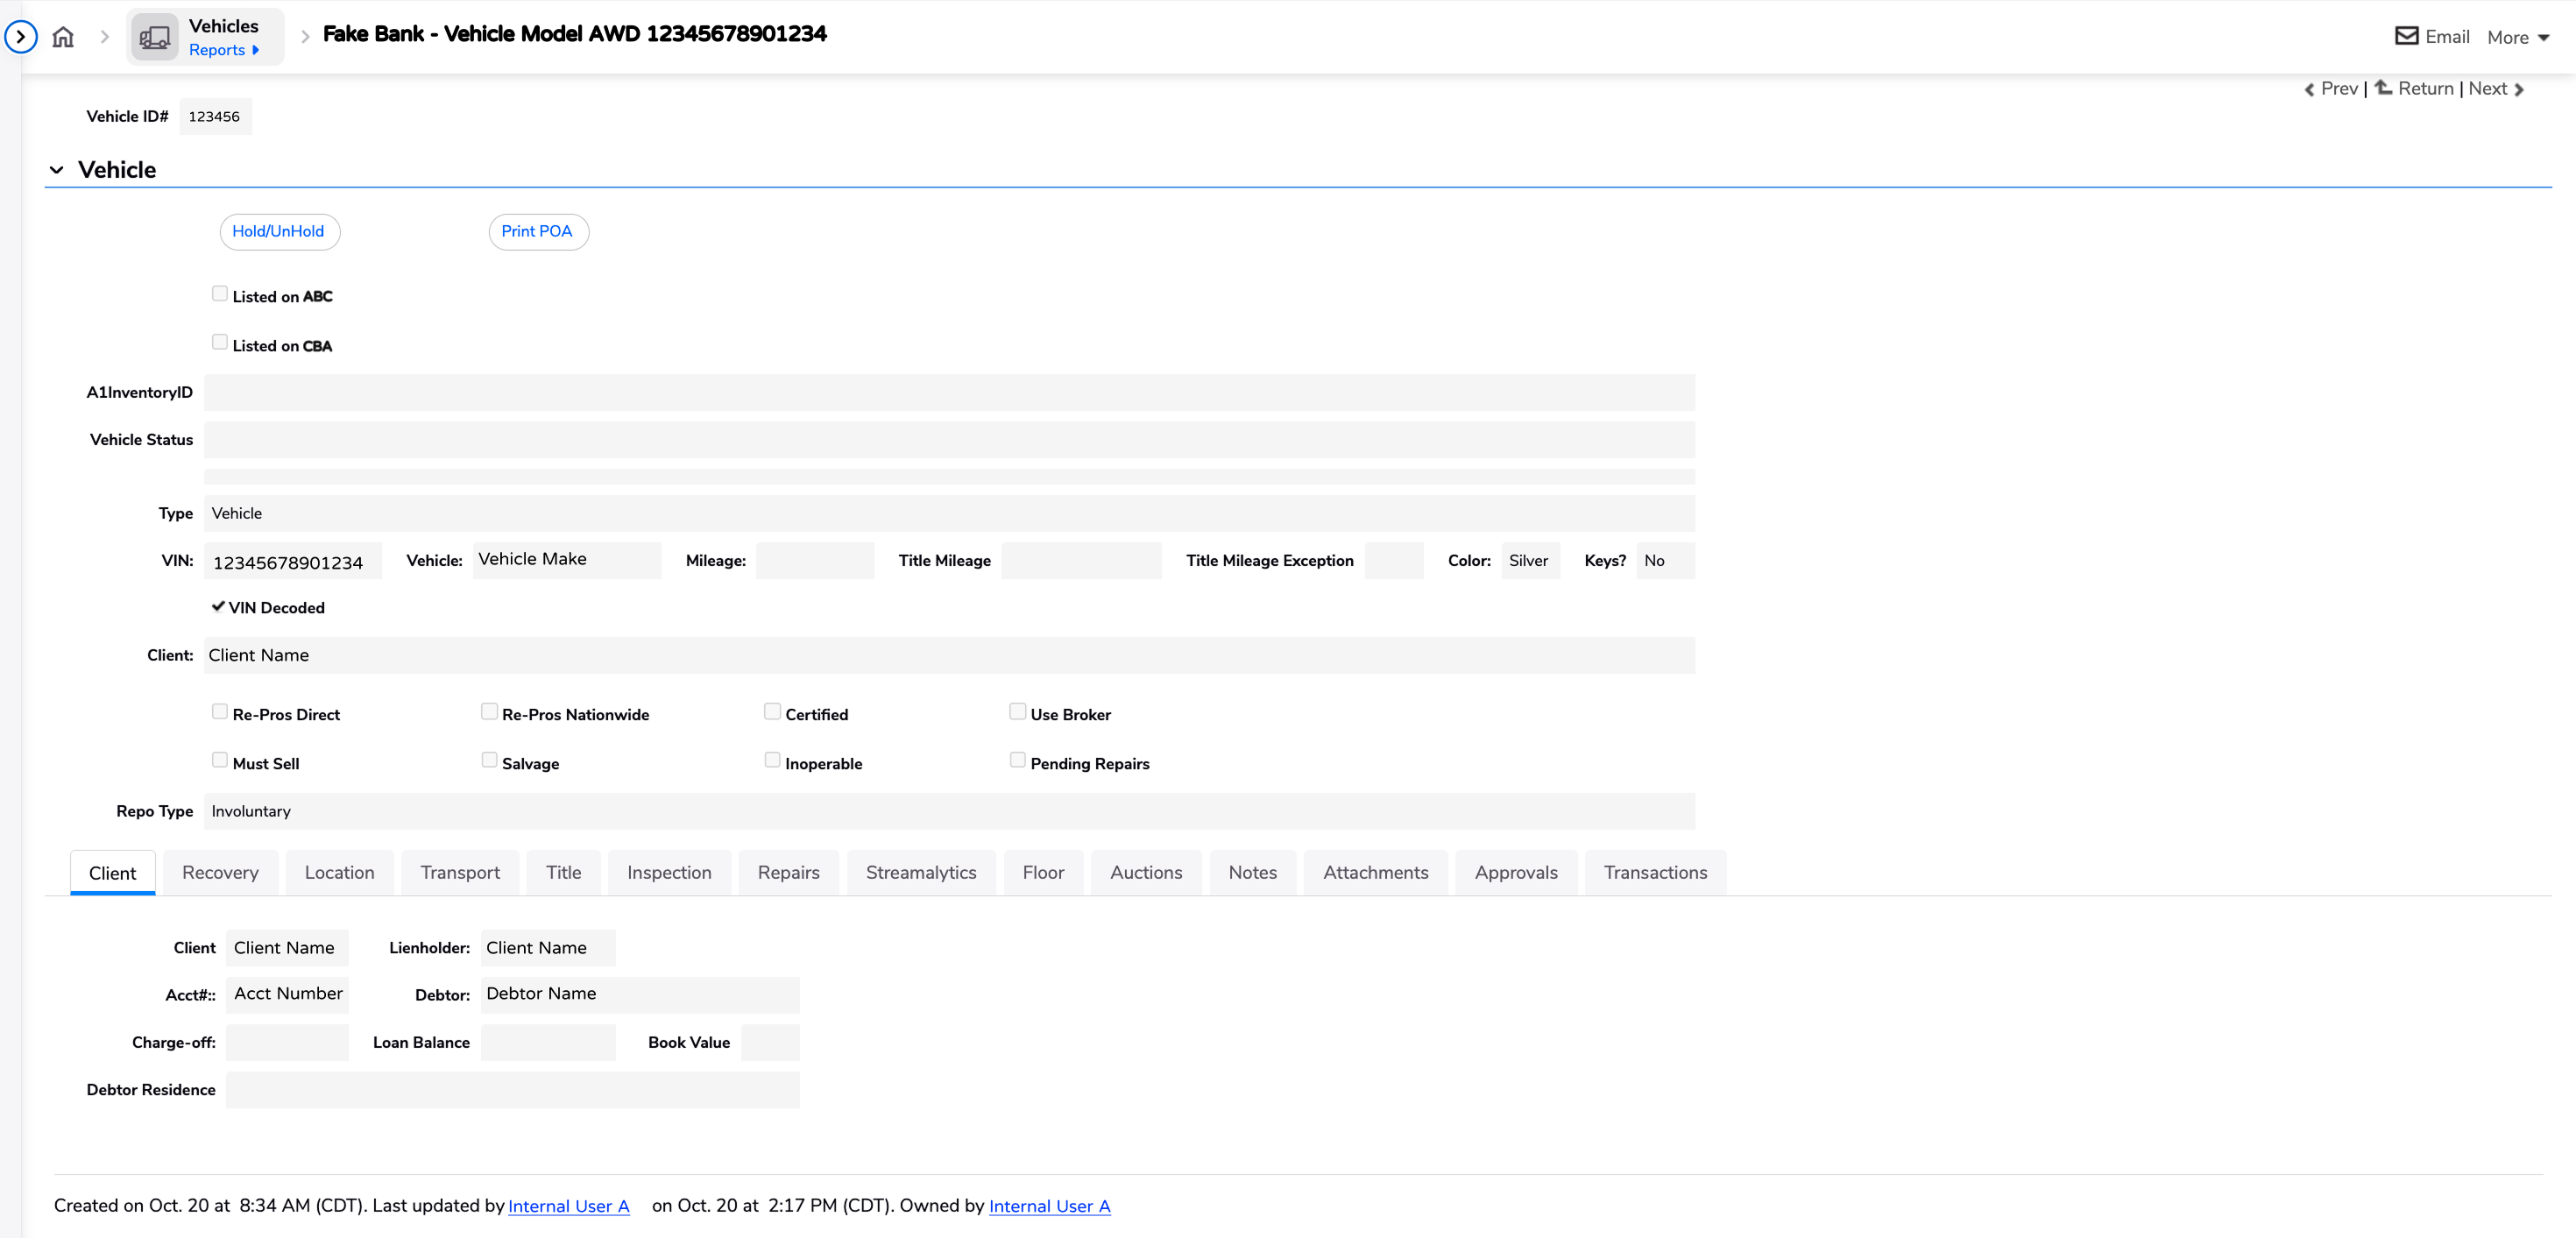Click the Lienholder Client Name field
Viewport: 2576px width, 1238px height.
pos(548,947)
